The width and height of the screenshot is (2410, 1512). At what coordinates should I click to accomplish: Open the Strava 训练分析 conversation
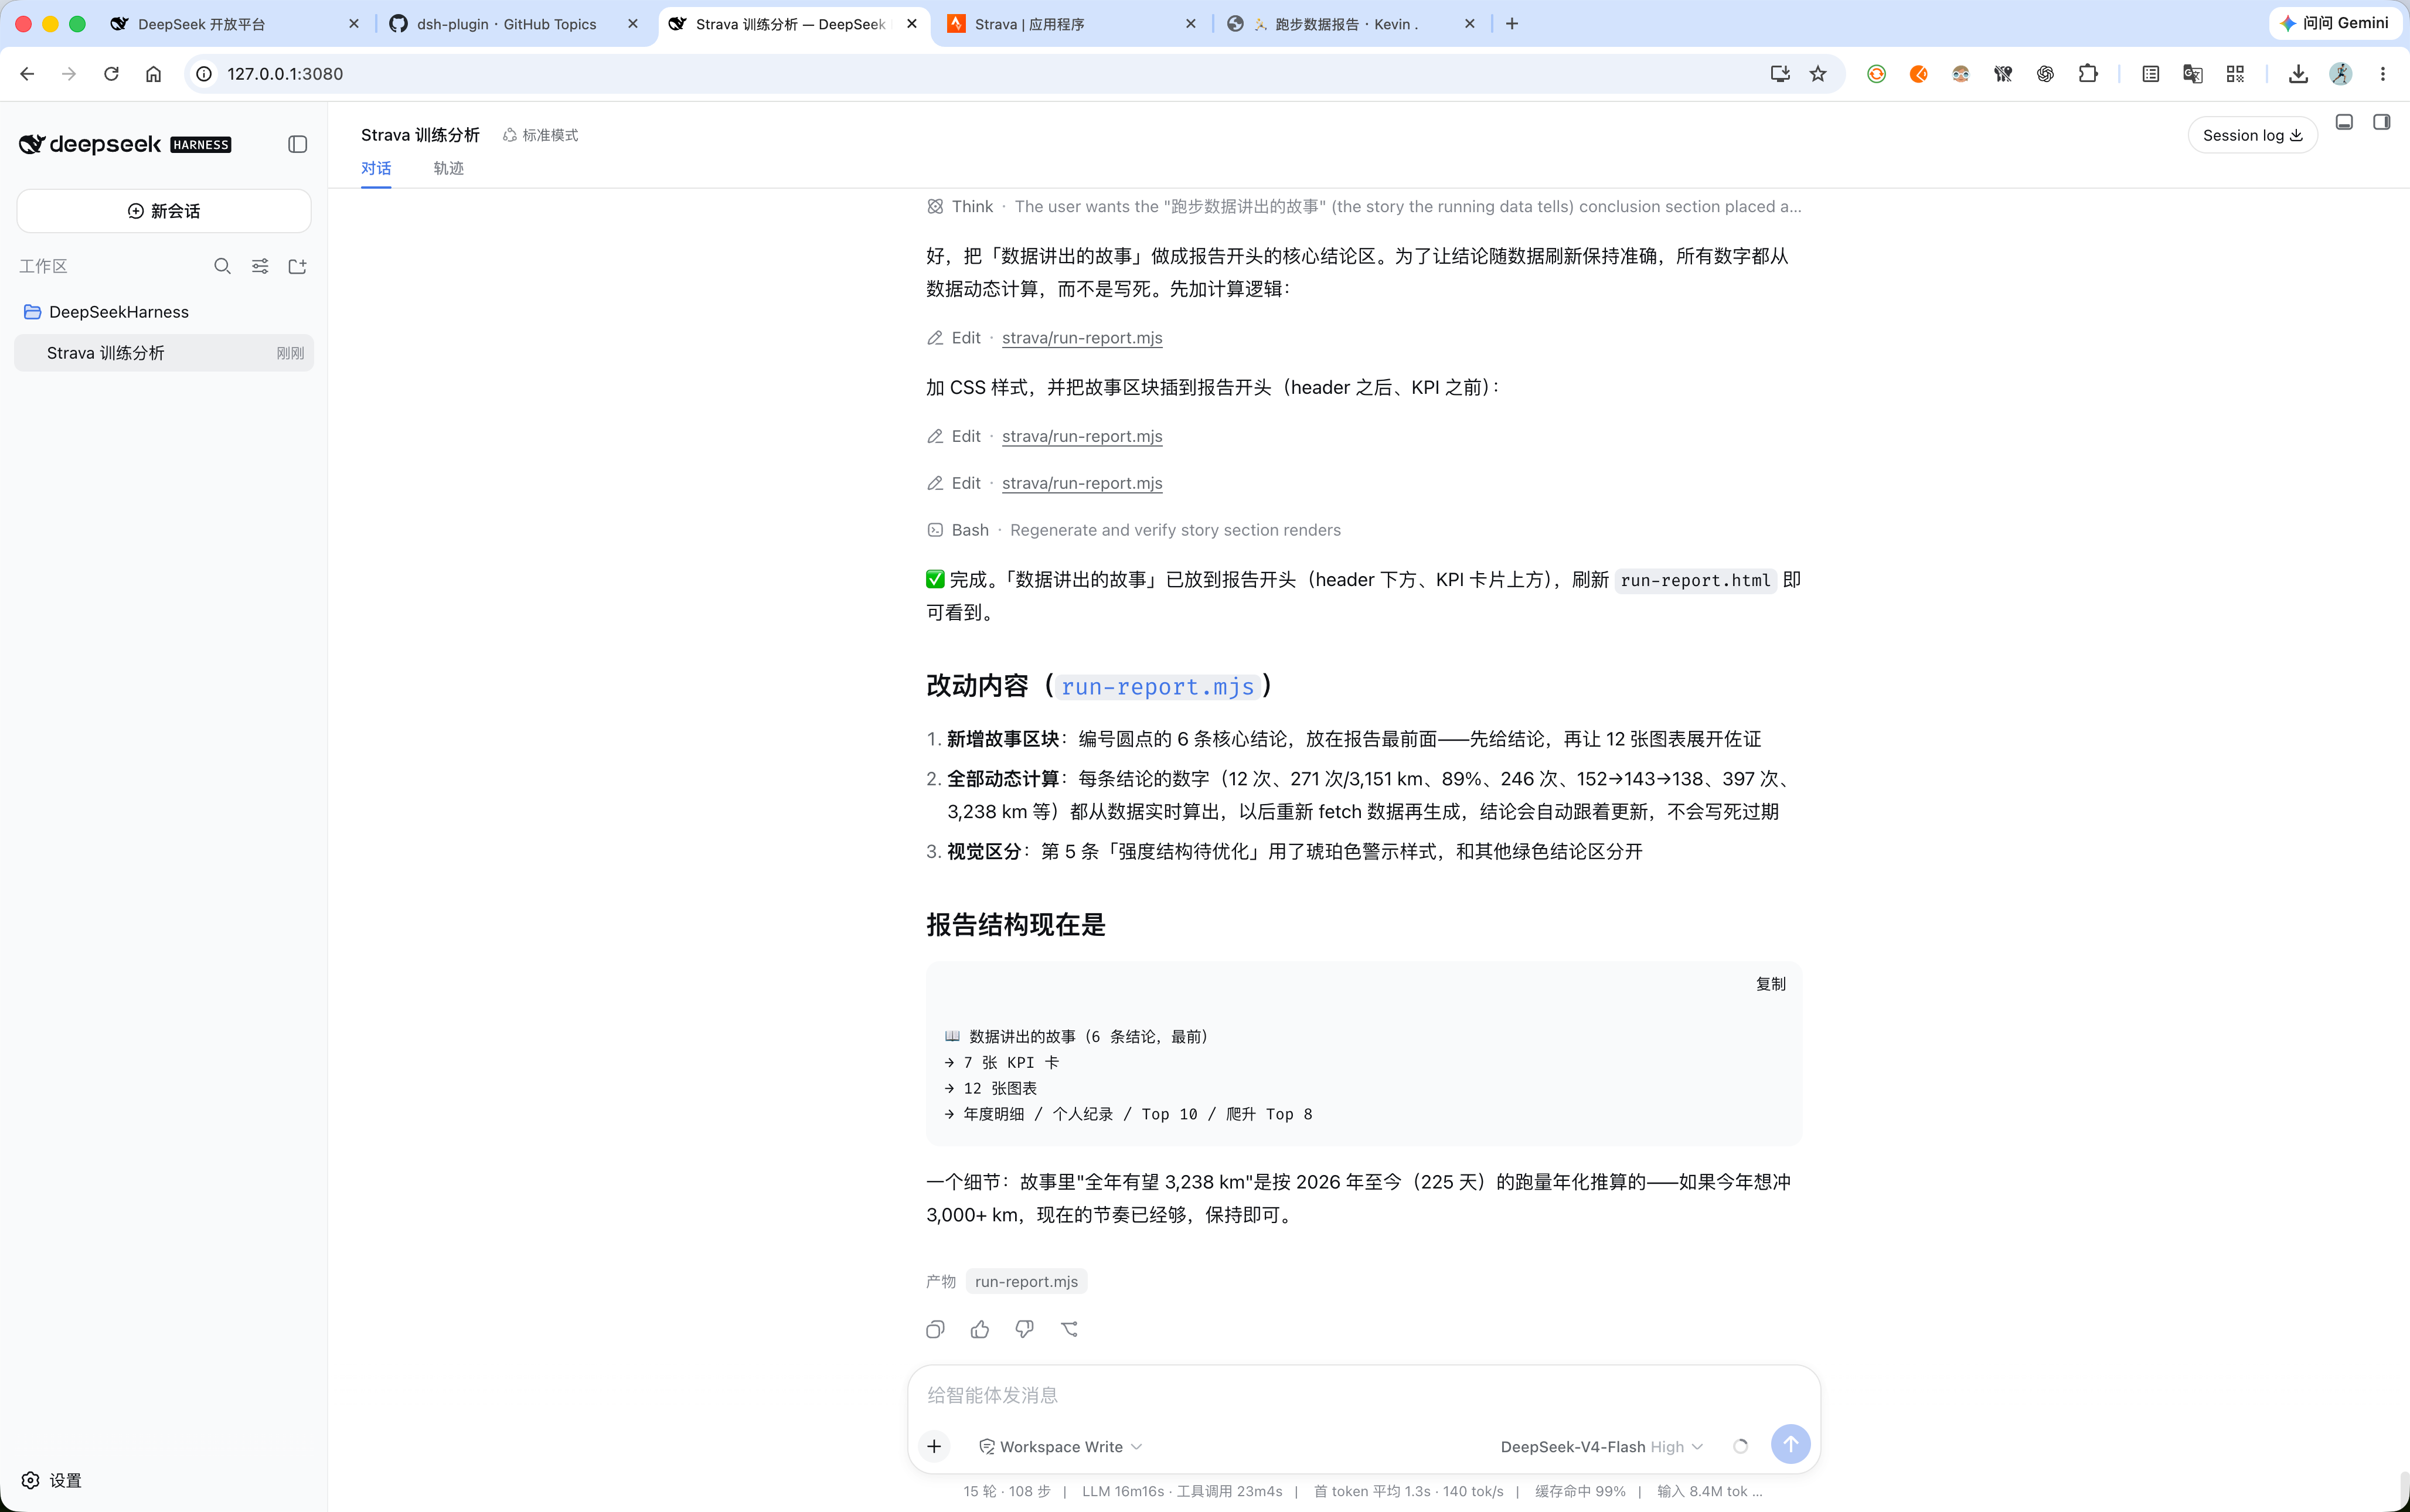[164, 353]
